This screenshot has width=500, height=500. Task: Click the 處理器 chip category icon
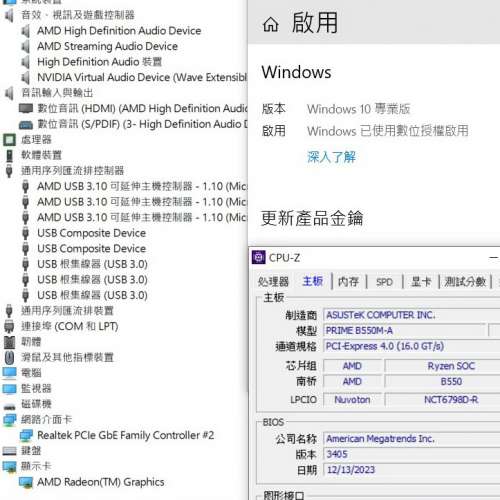tap(9, 140)
